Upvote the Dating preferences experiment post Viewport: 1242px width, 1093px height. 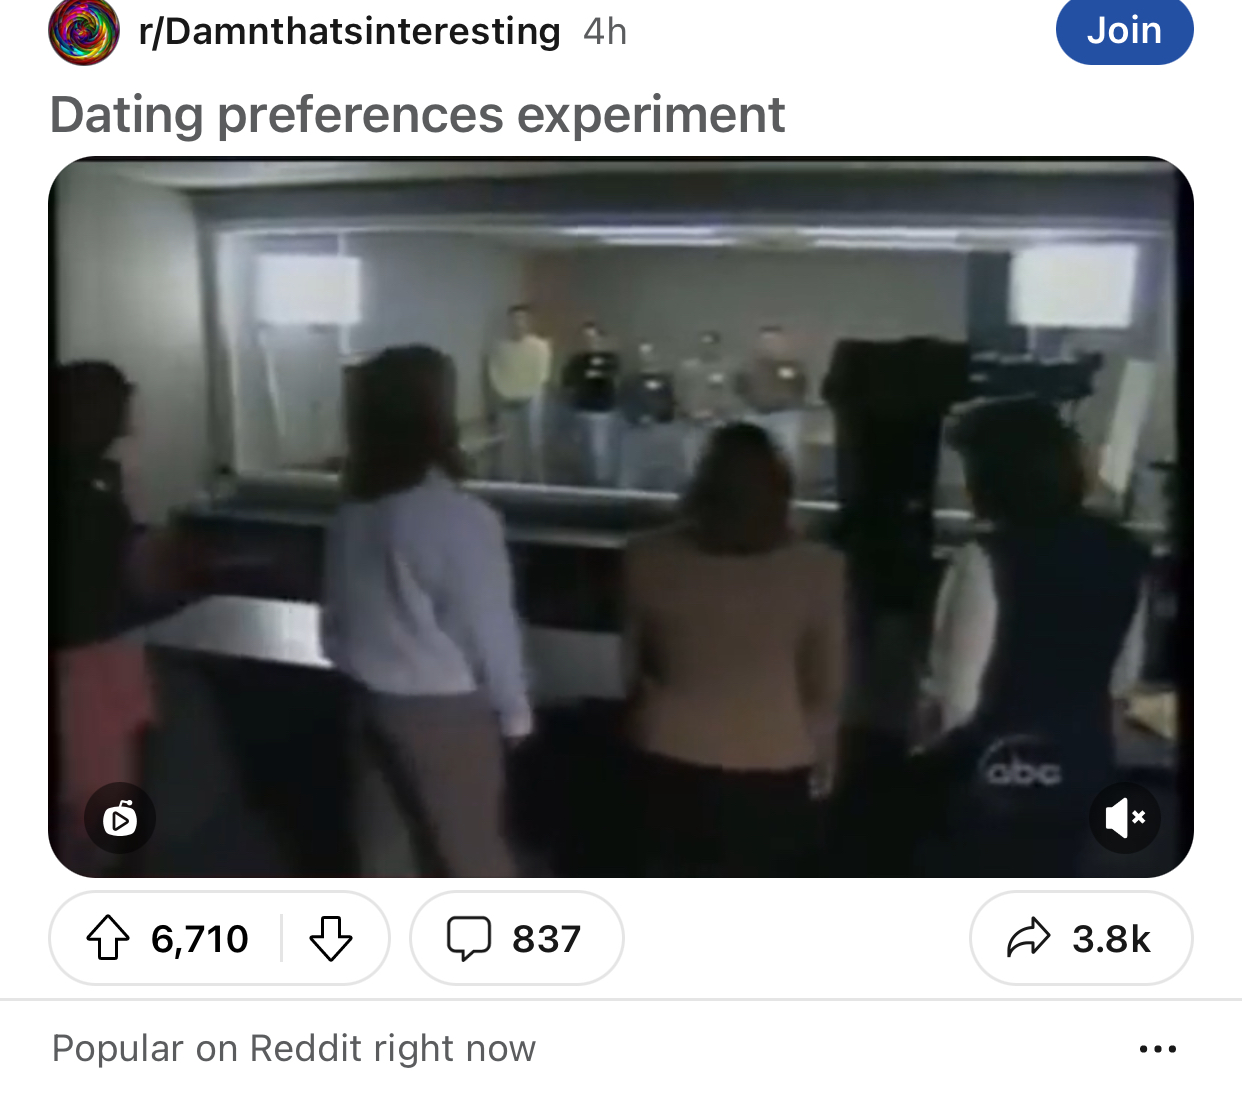108,939
